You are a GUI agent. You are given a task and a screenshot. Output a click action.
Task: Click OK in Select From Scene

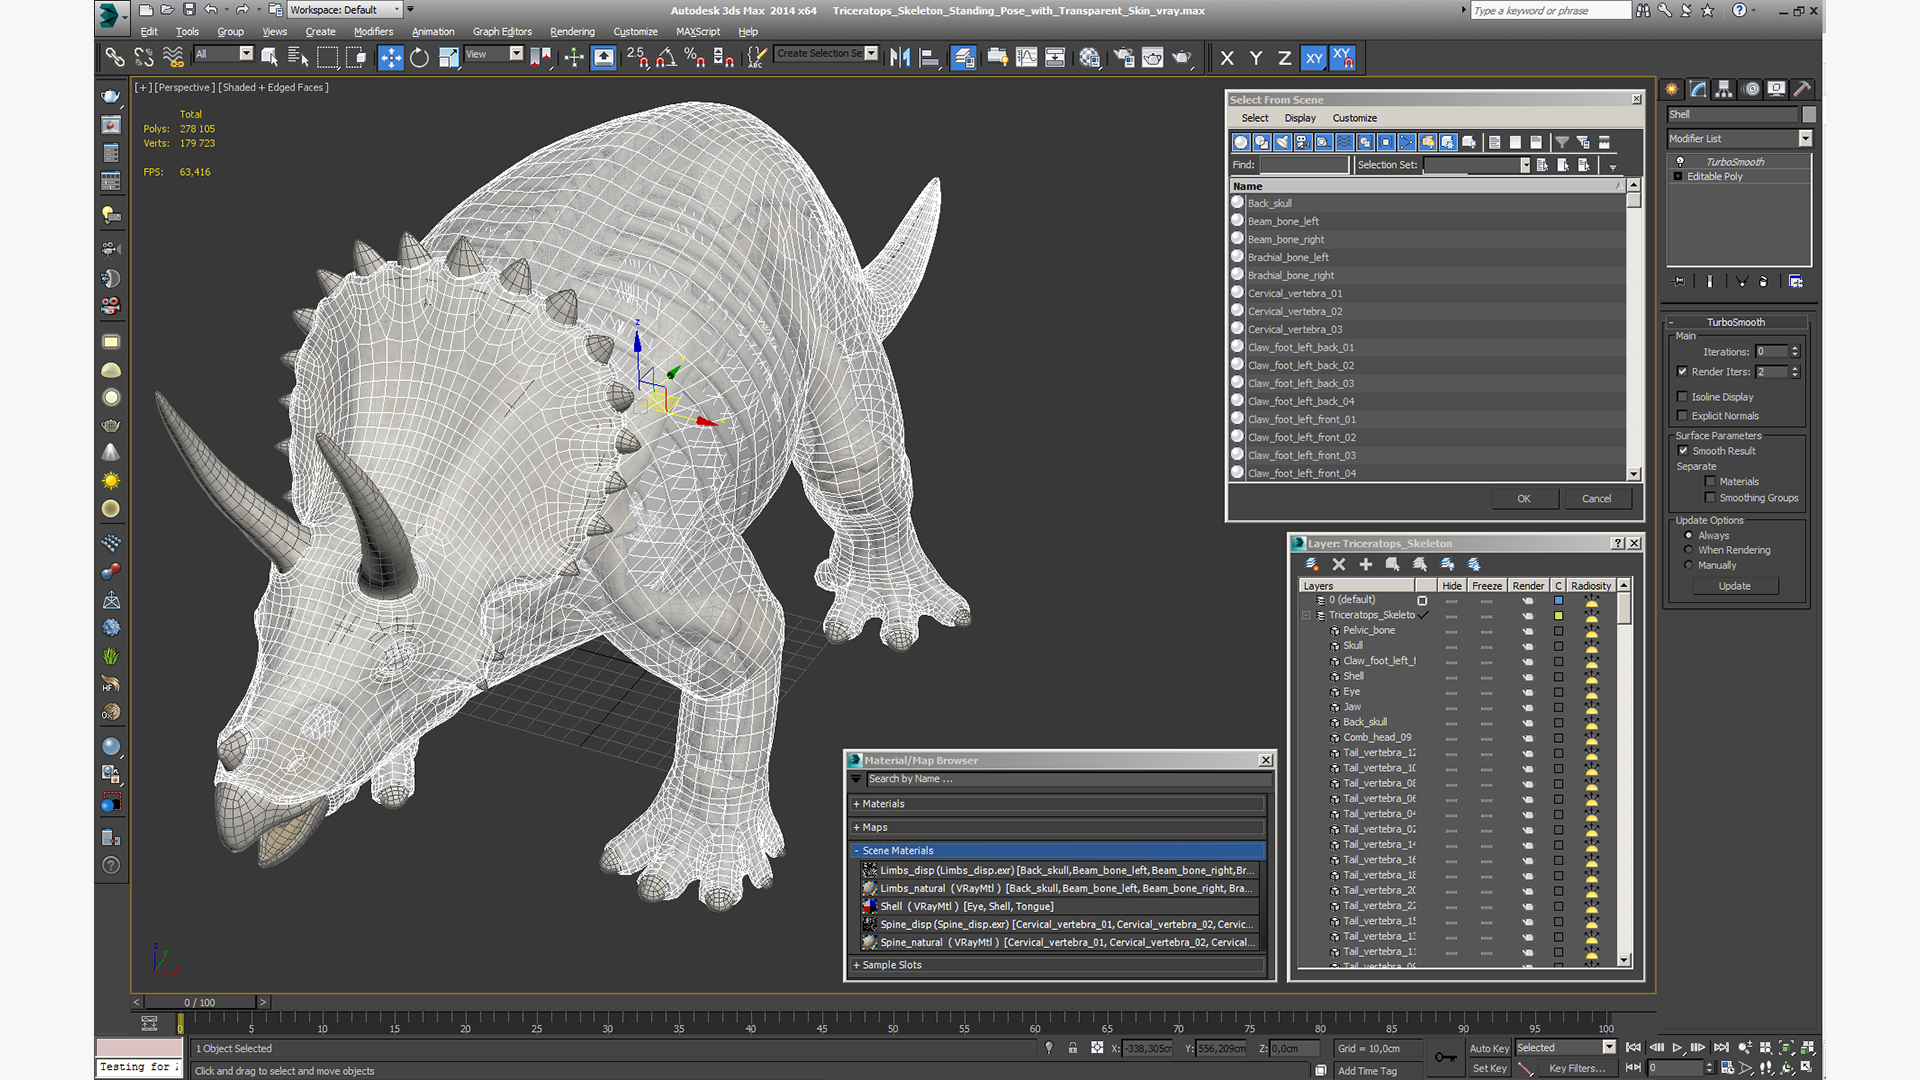pyautogui.click(x=1524, y=499)
